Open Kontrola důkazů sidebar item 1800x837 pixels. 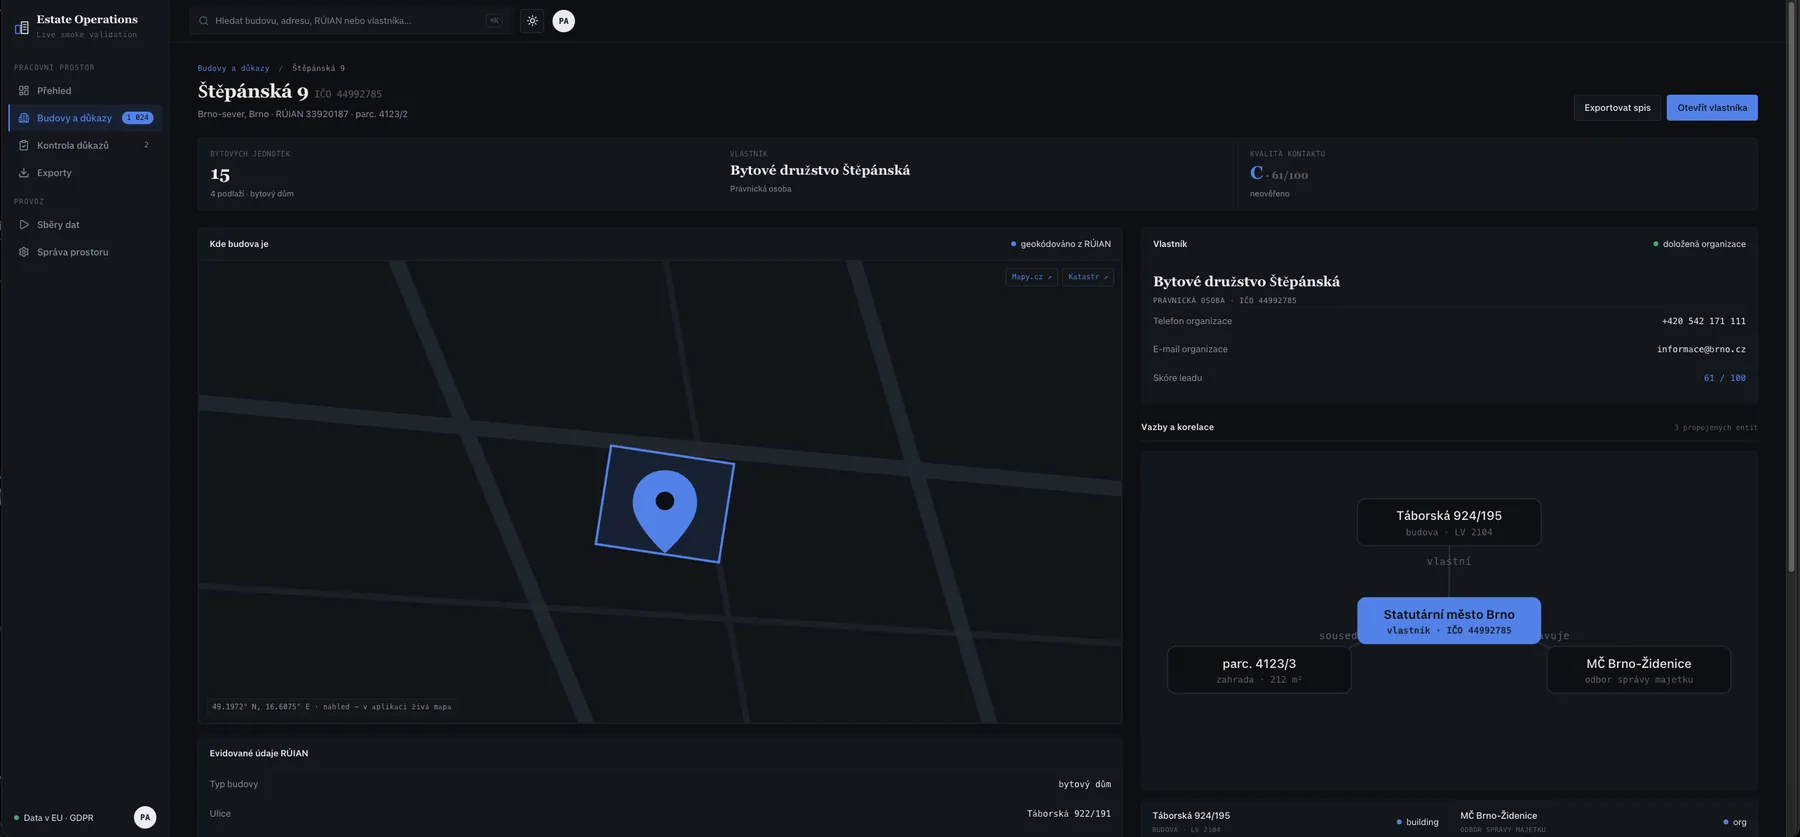click(x=85, y=145)
